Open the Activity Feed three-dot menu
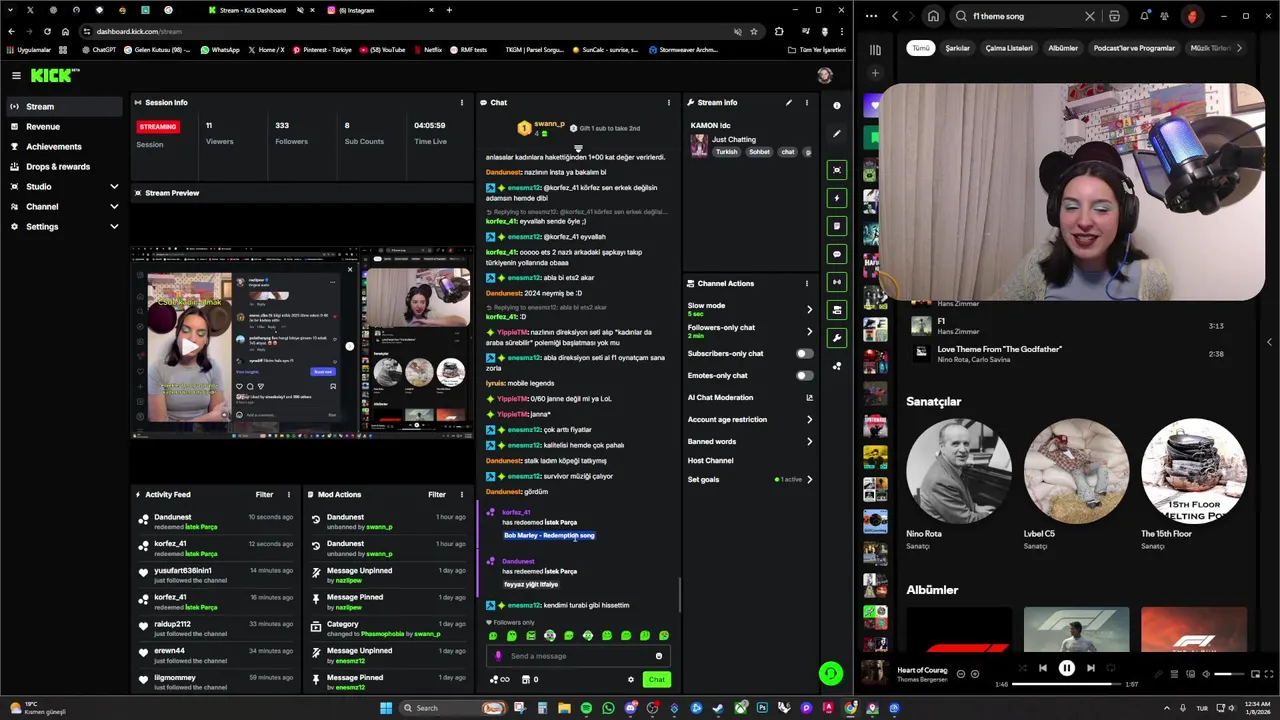Image resolution: width=1280 pixels, height=720 pixels. click(x=288, y=494)
